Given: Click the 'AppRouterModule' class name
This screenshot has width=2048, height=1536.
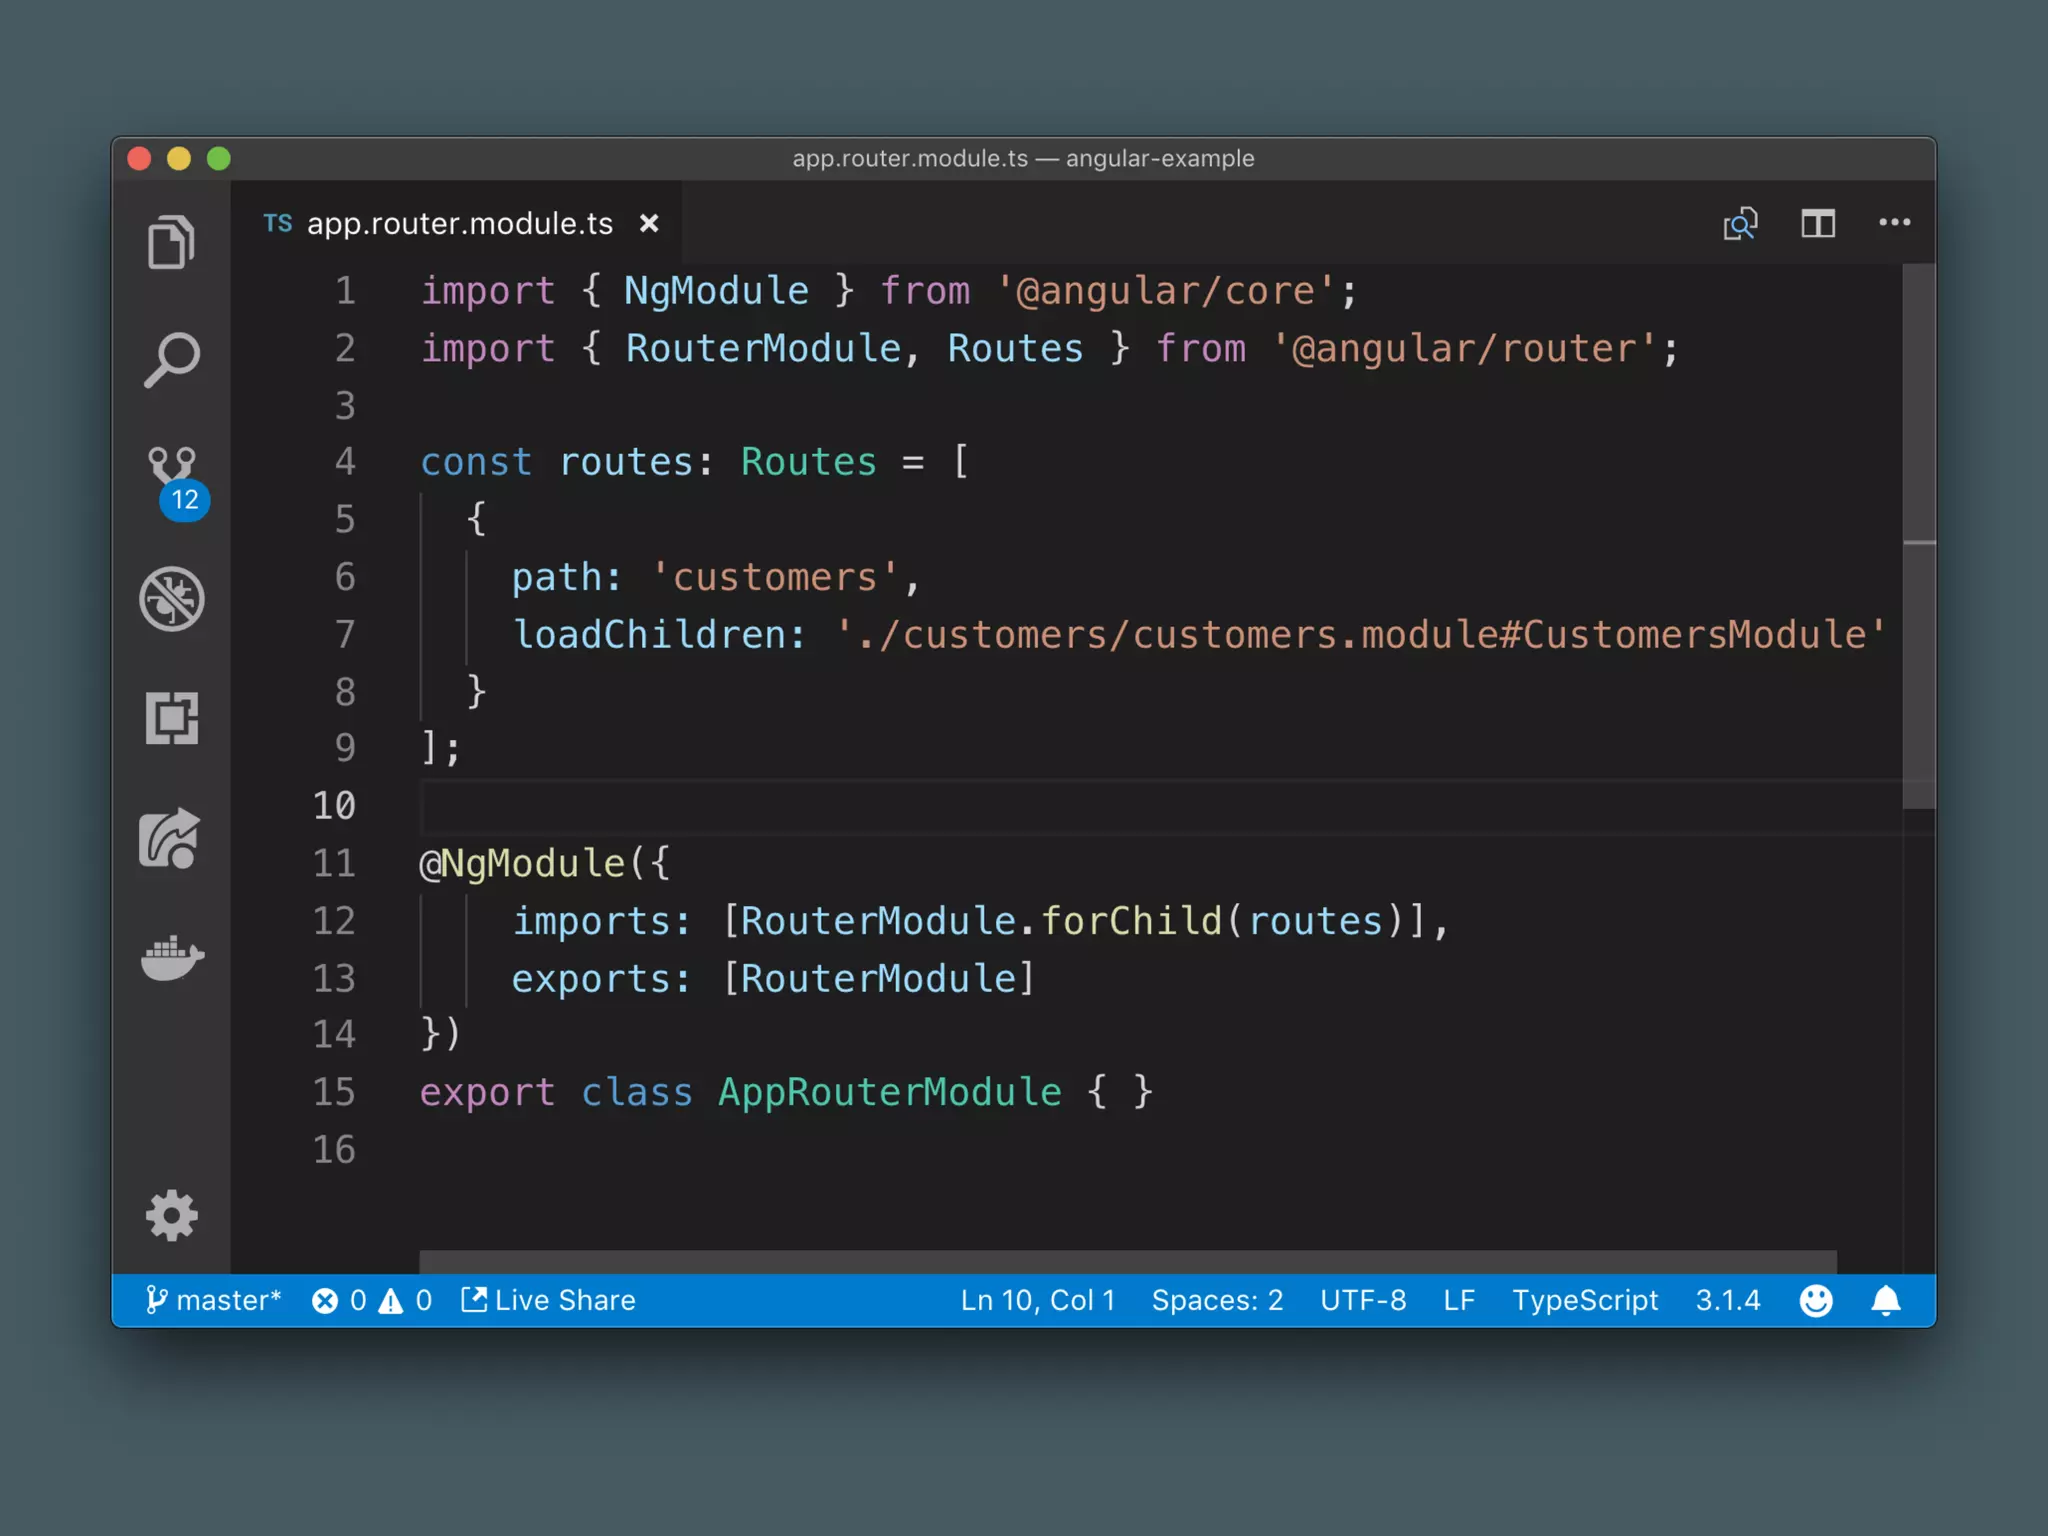Looking at the screenshot, I should coord(890,1092).
